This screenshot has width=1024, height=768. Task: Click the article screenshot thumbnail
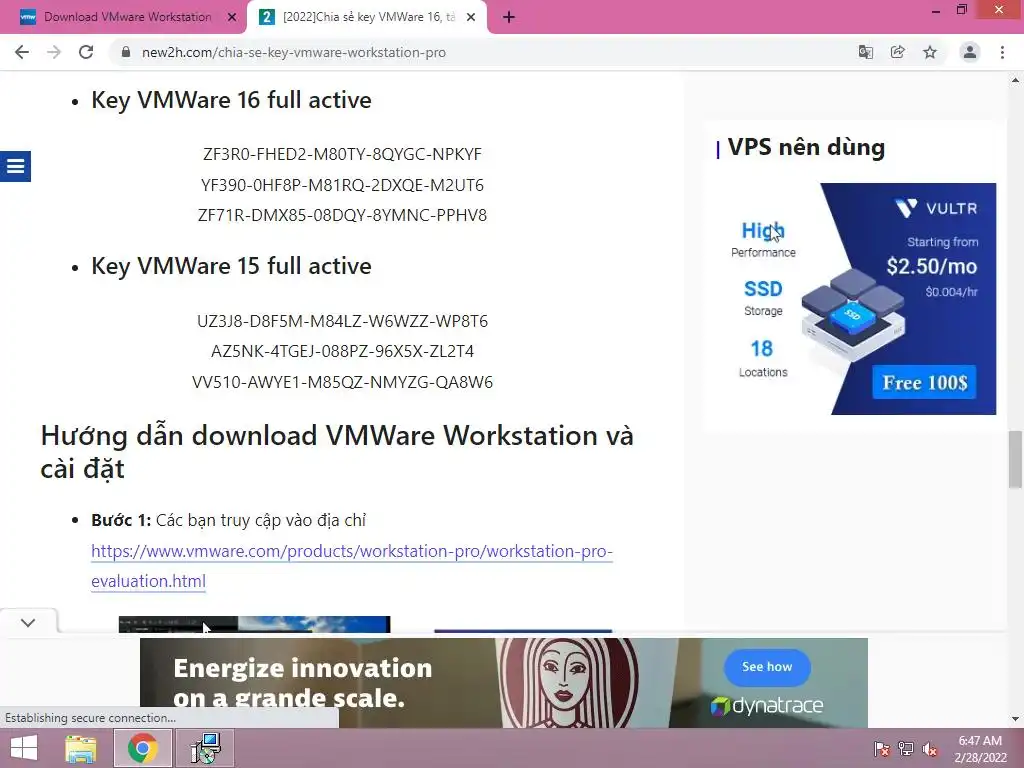254,624
